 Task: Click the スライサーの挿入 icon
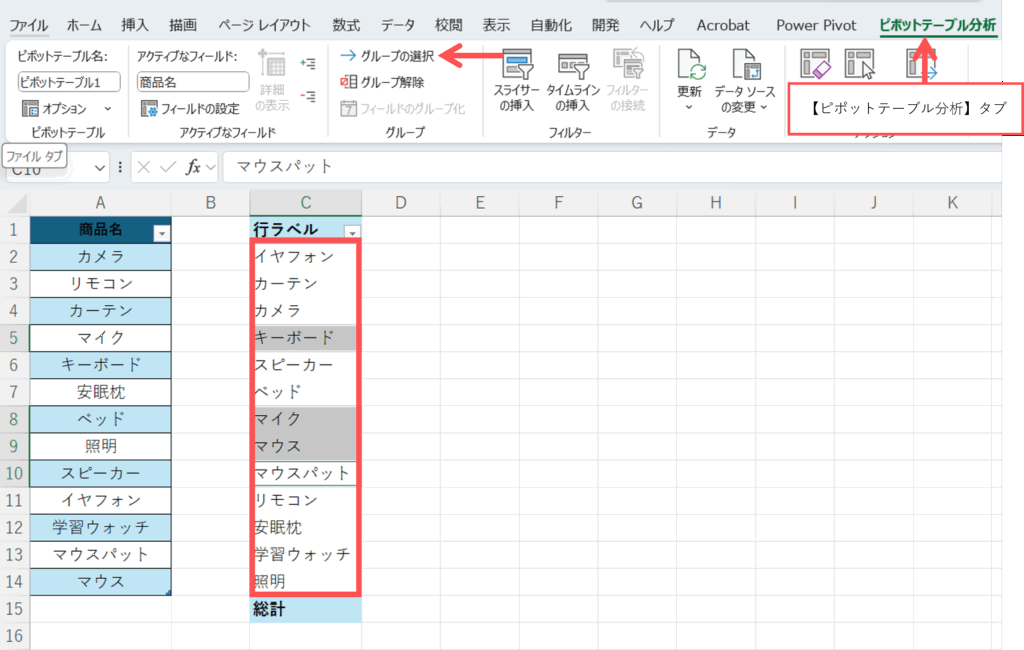pos(516,68)
